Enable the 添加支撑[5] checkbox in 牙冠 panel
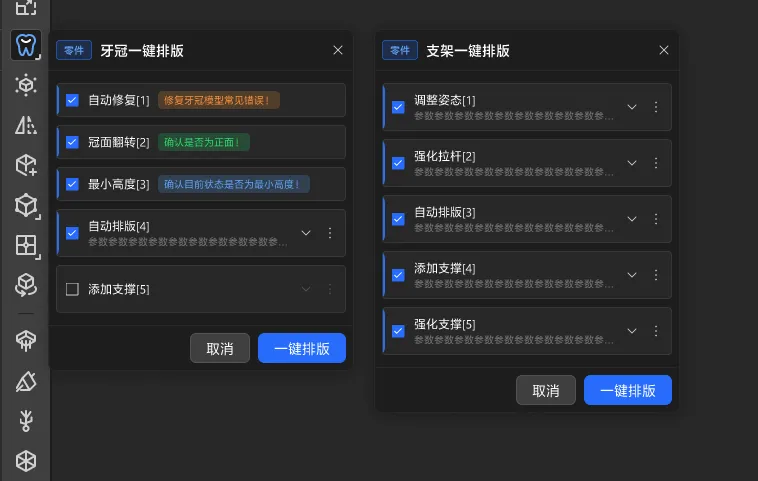Image resolution: width=758 pixels, height=481 pixels. tap(72, 289)
